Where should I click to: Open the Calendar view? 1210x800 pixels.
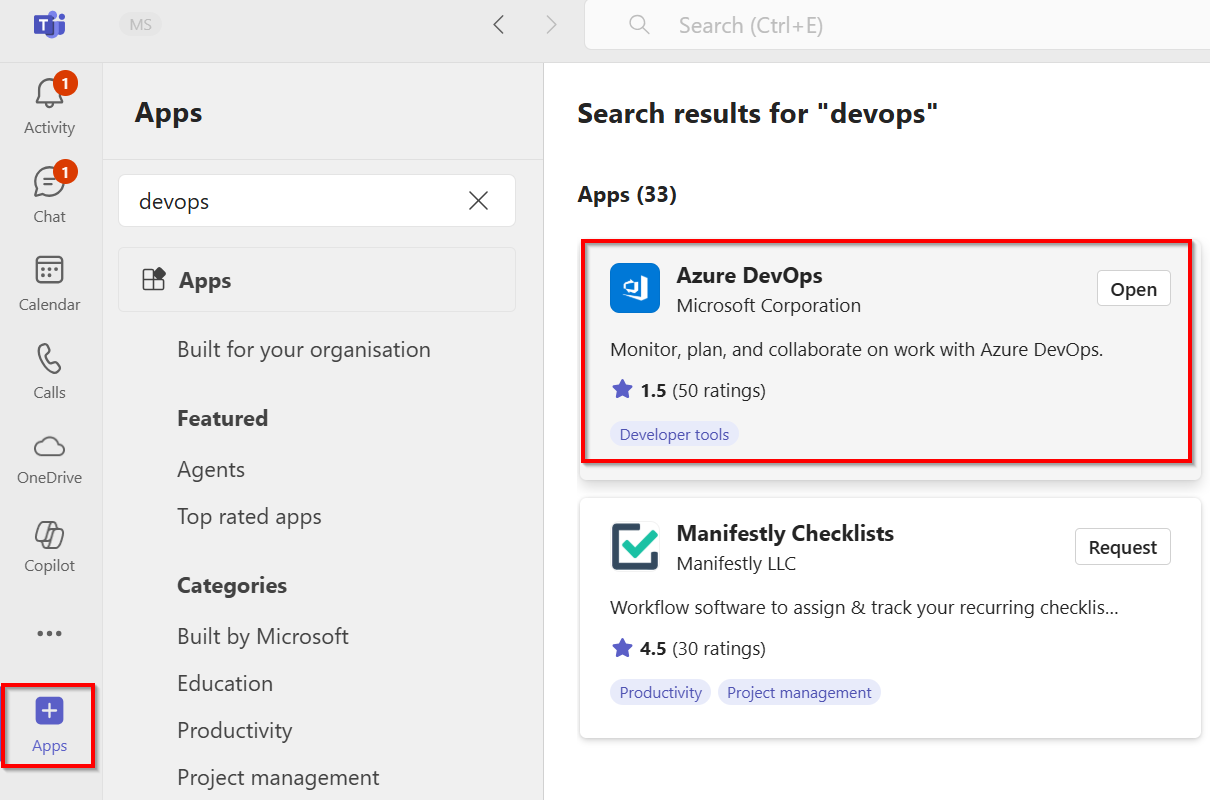click(49, 283)
